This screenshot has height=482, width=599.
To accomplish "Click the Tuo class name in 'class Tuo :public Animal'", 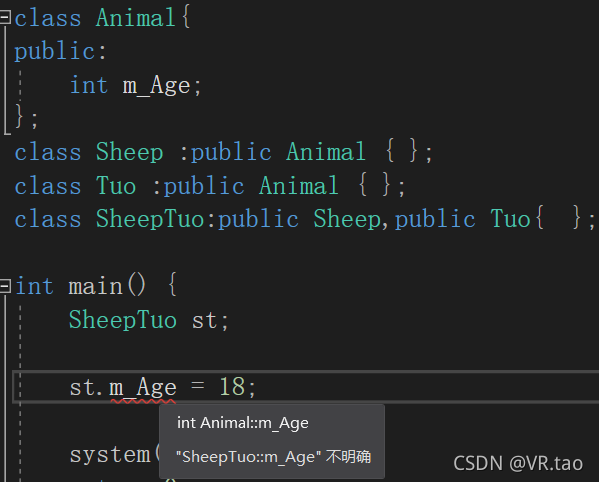I will 116,186.
